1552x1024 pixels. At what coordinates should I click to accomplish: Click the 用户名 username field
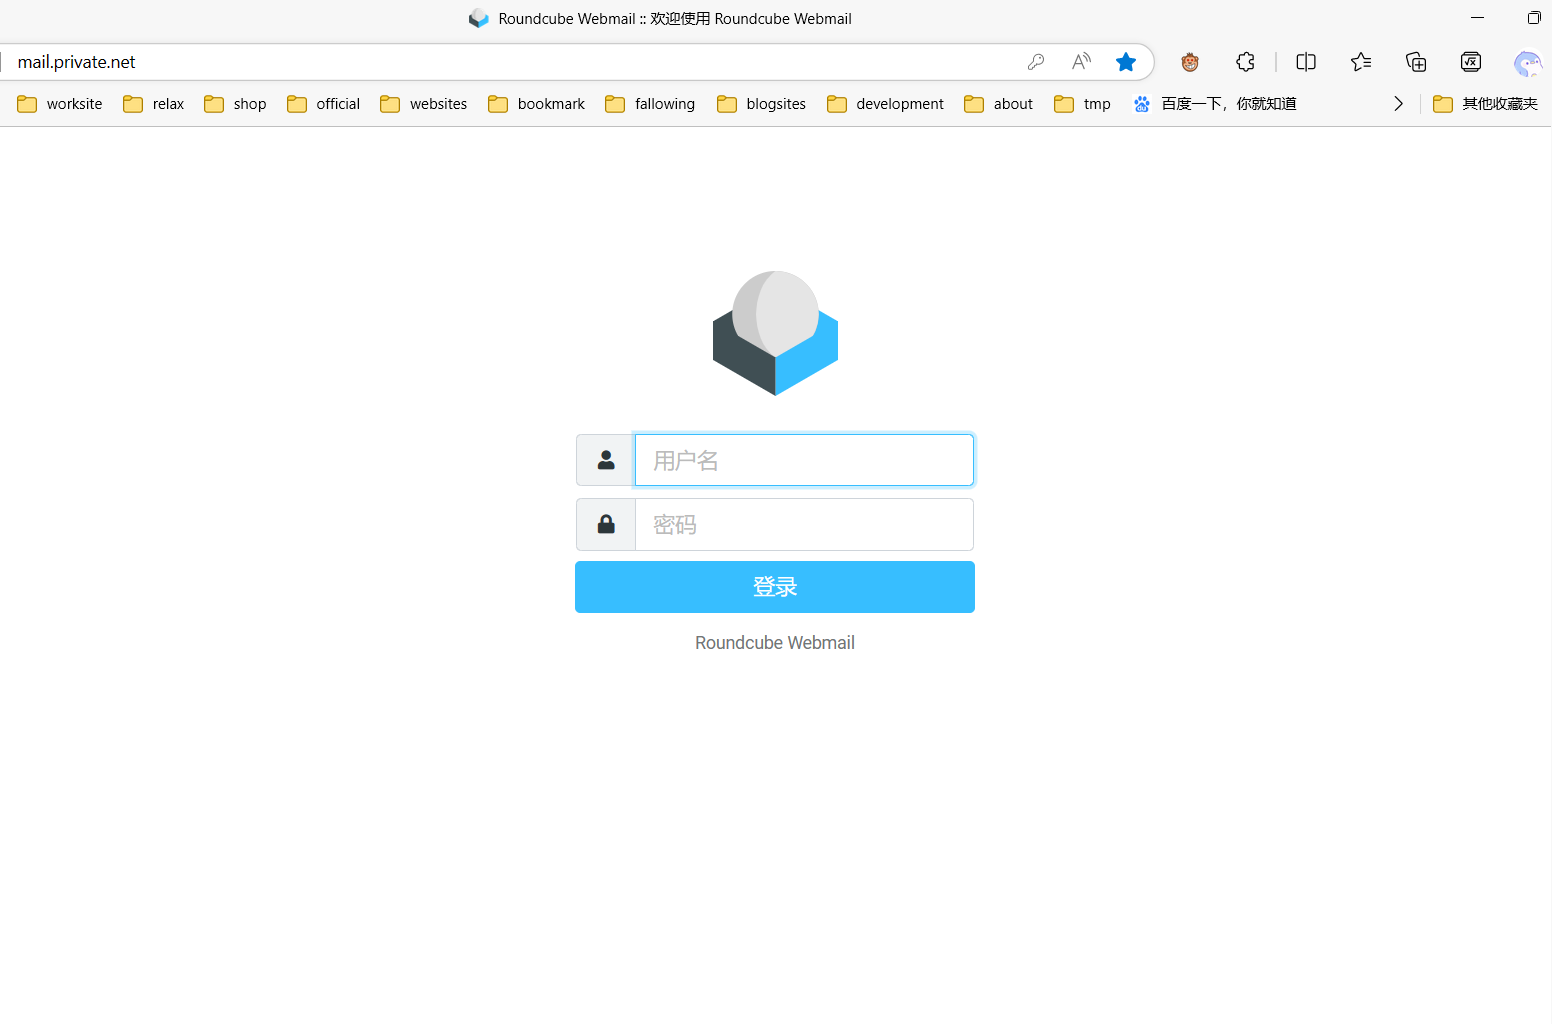pos(804,460)
